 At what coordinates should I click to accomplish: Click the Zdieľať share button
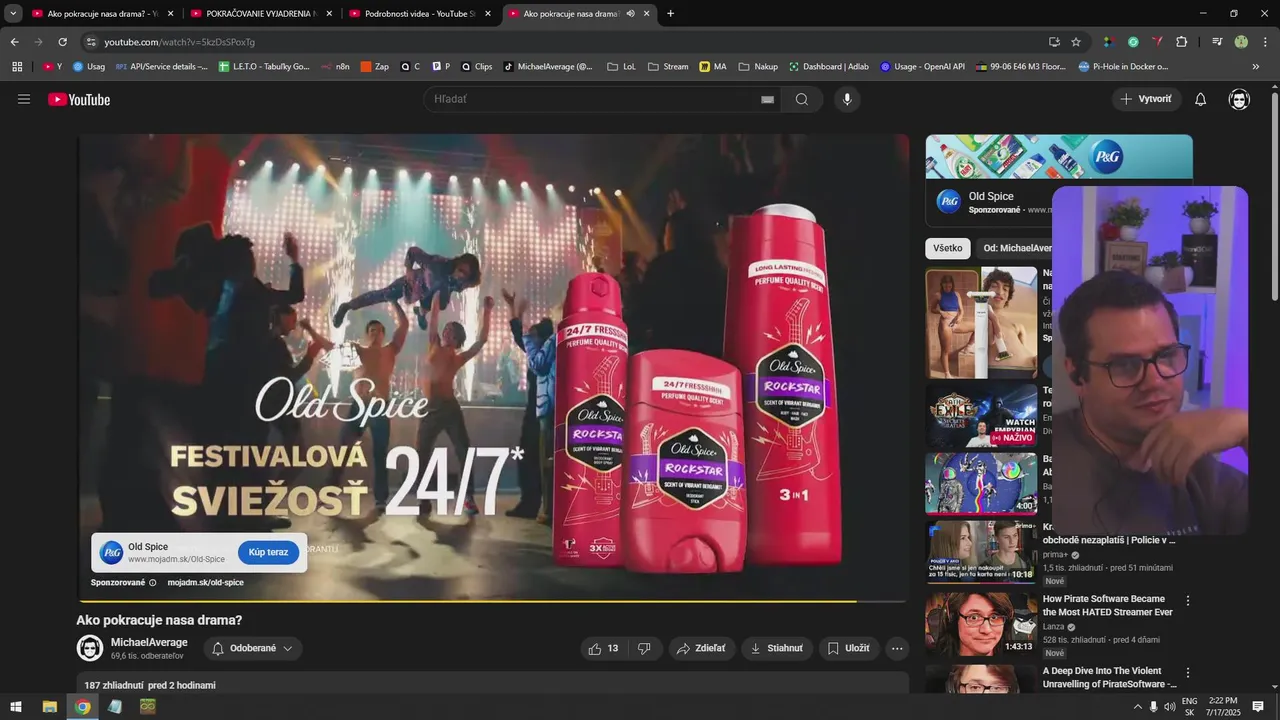pyautogui.click(x=703, y=648)
